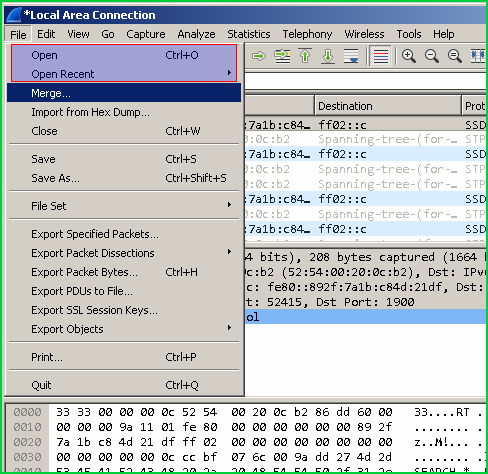Open the Go menu

click(x=108, y=34)
